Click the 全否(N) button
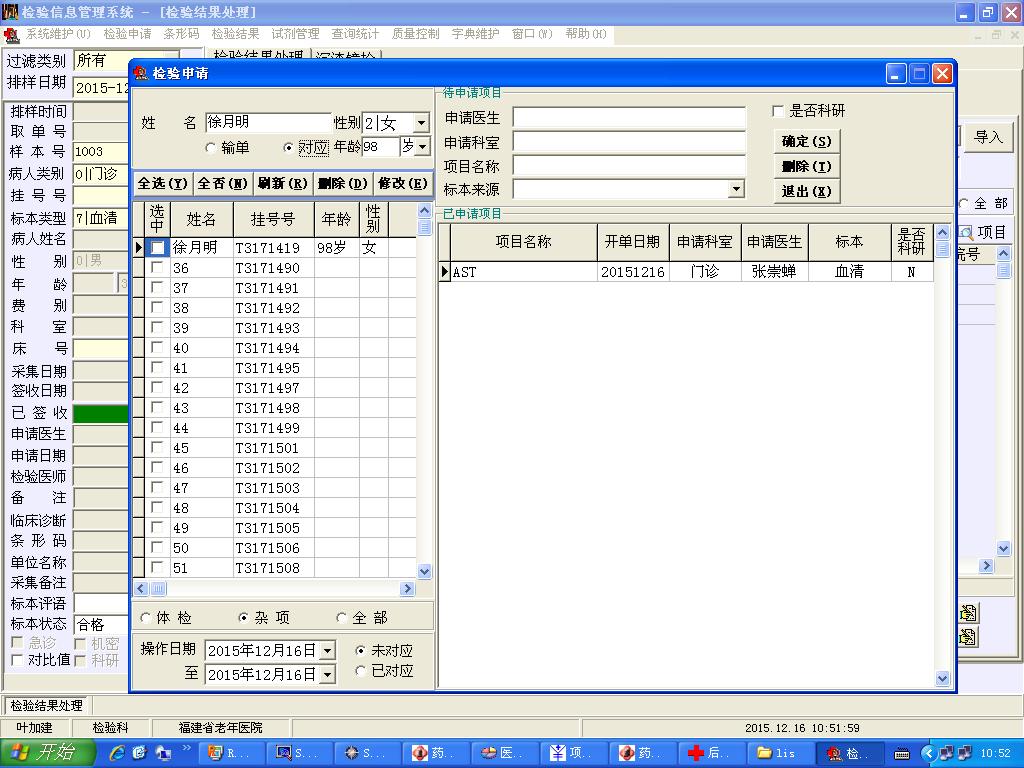This screenshot has height=768, width=1024. point(223,184)
